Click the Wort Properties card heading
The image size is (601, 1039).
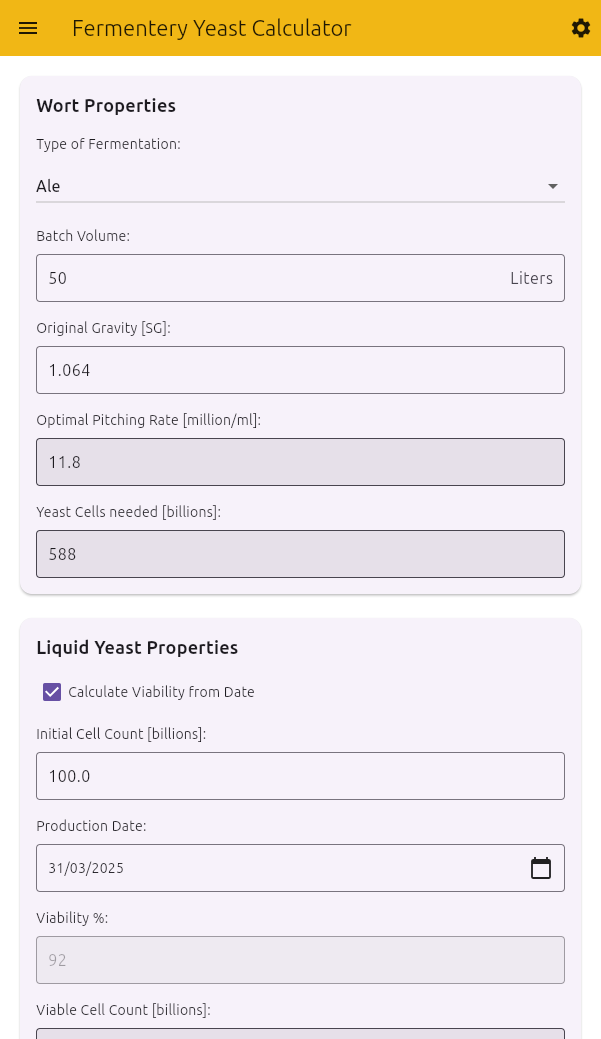(106, 106)
